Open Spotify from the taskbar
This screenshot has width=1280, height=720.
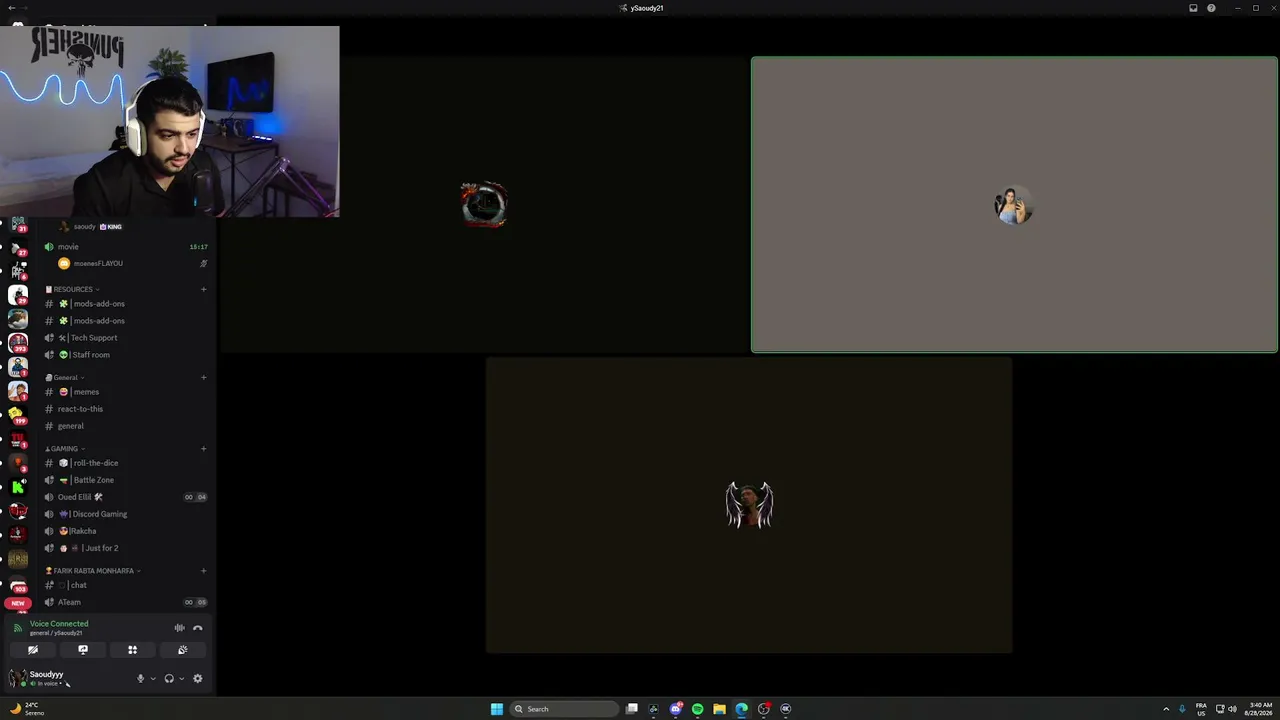(697, 709)
